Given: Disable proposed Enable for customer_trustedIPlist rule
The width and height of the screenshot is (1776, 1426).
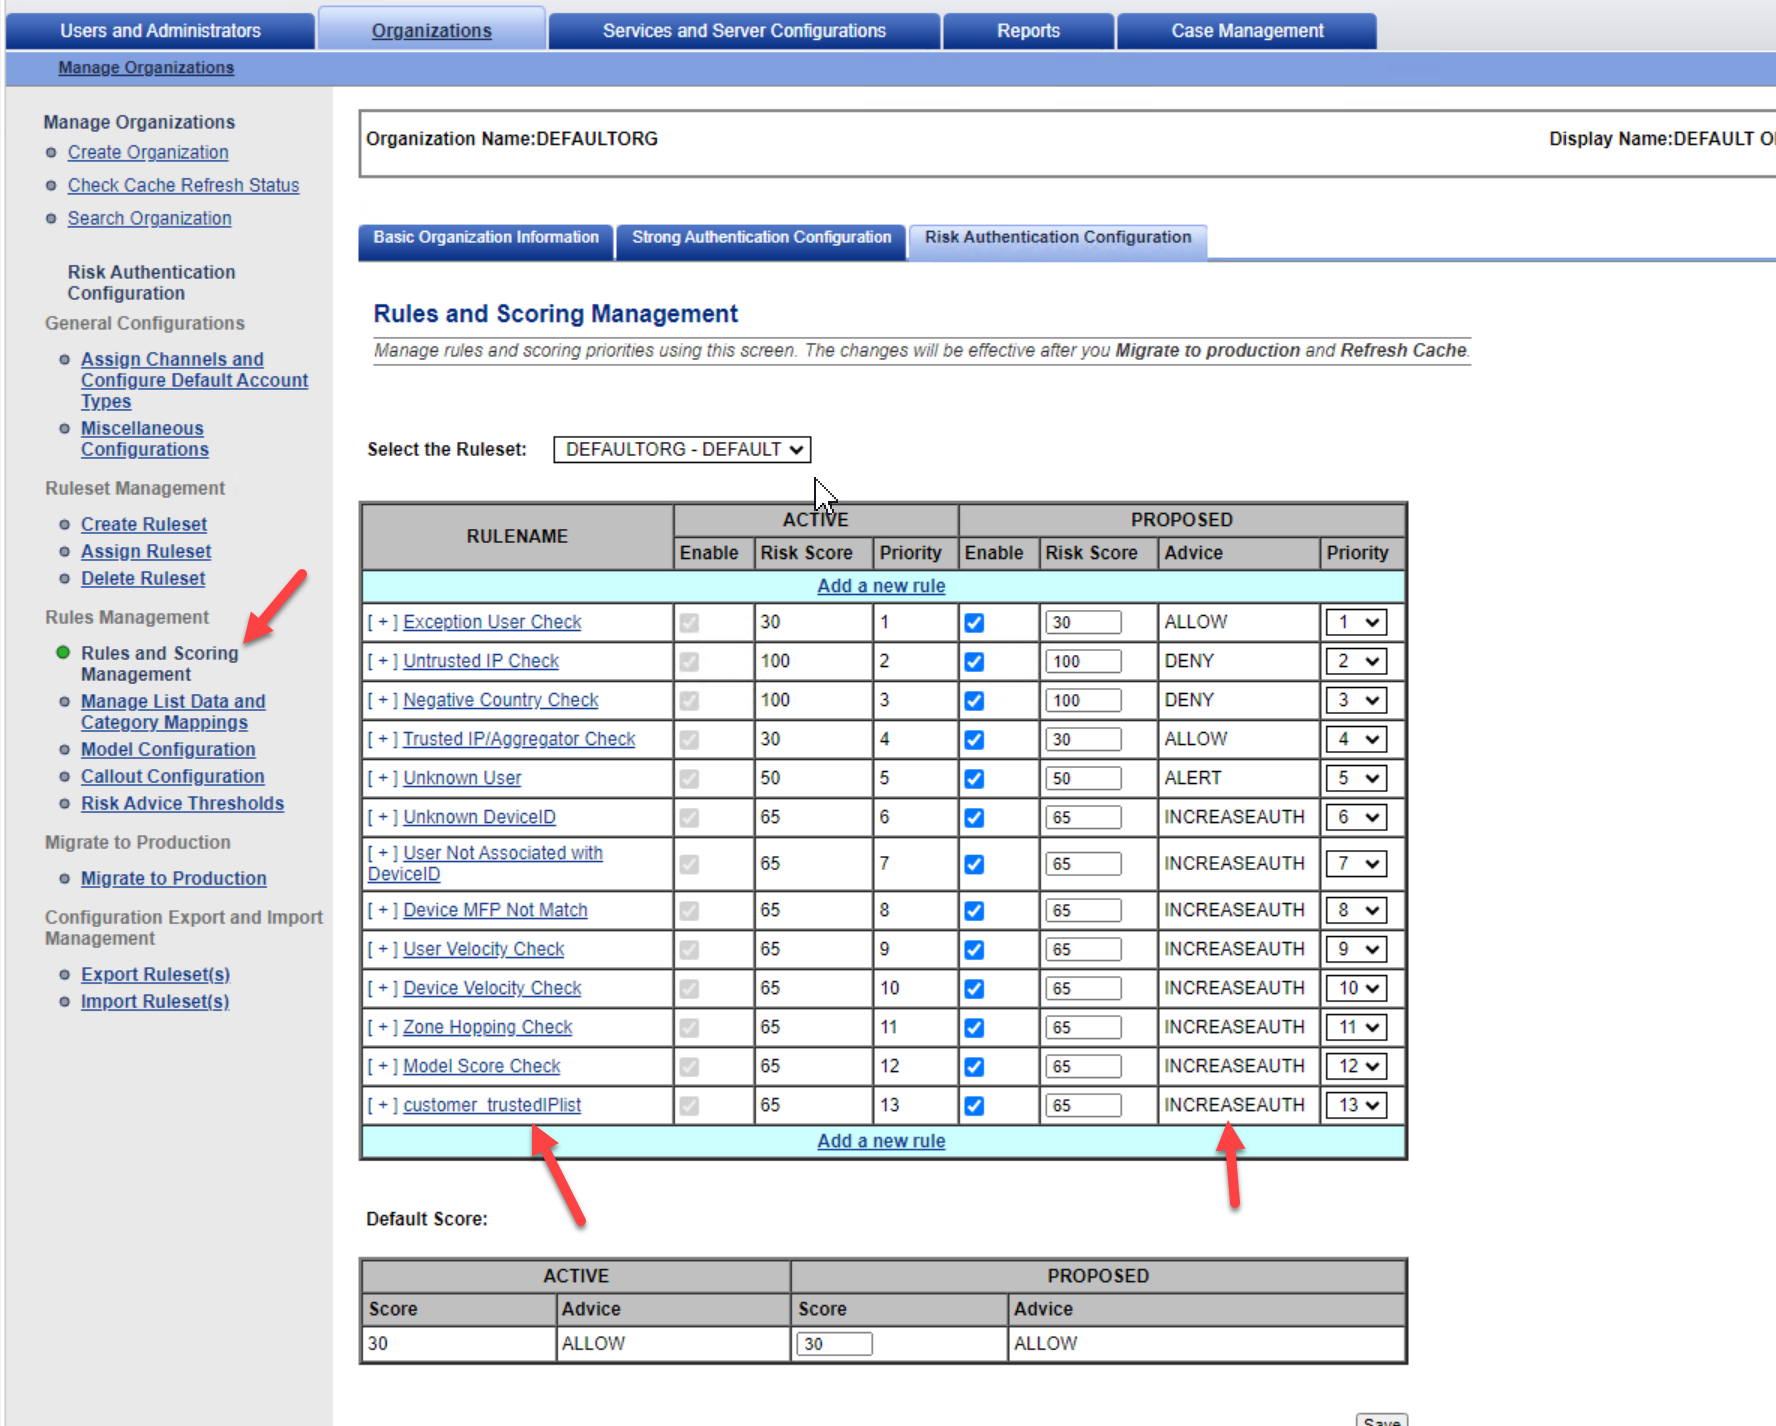Looking at the screenshot, I should [x=974, y=1106].
